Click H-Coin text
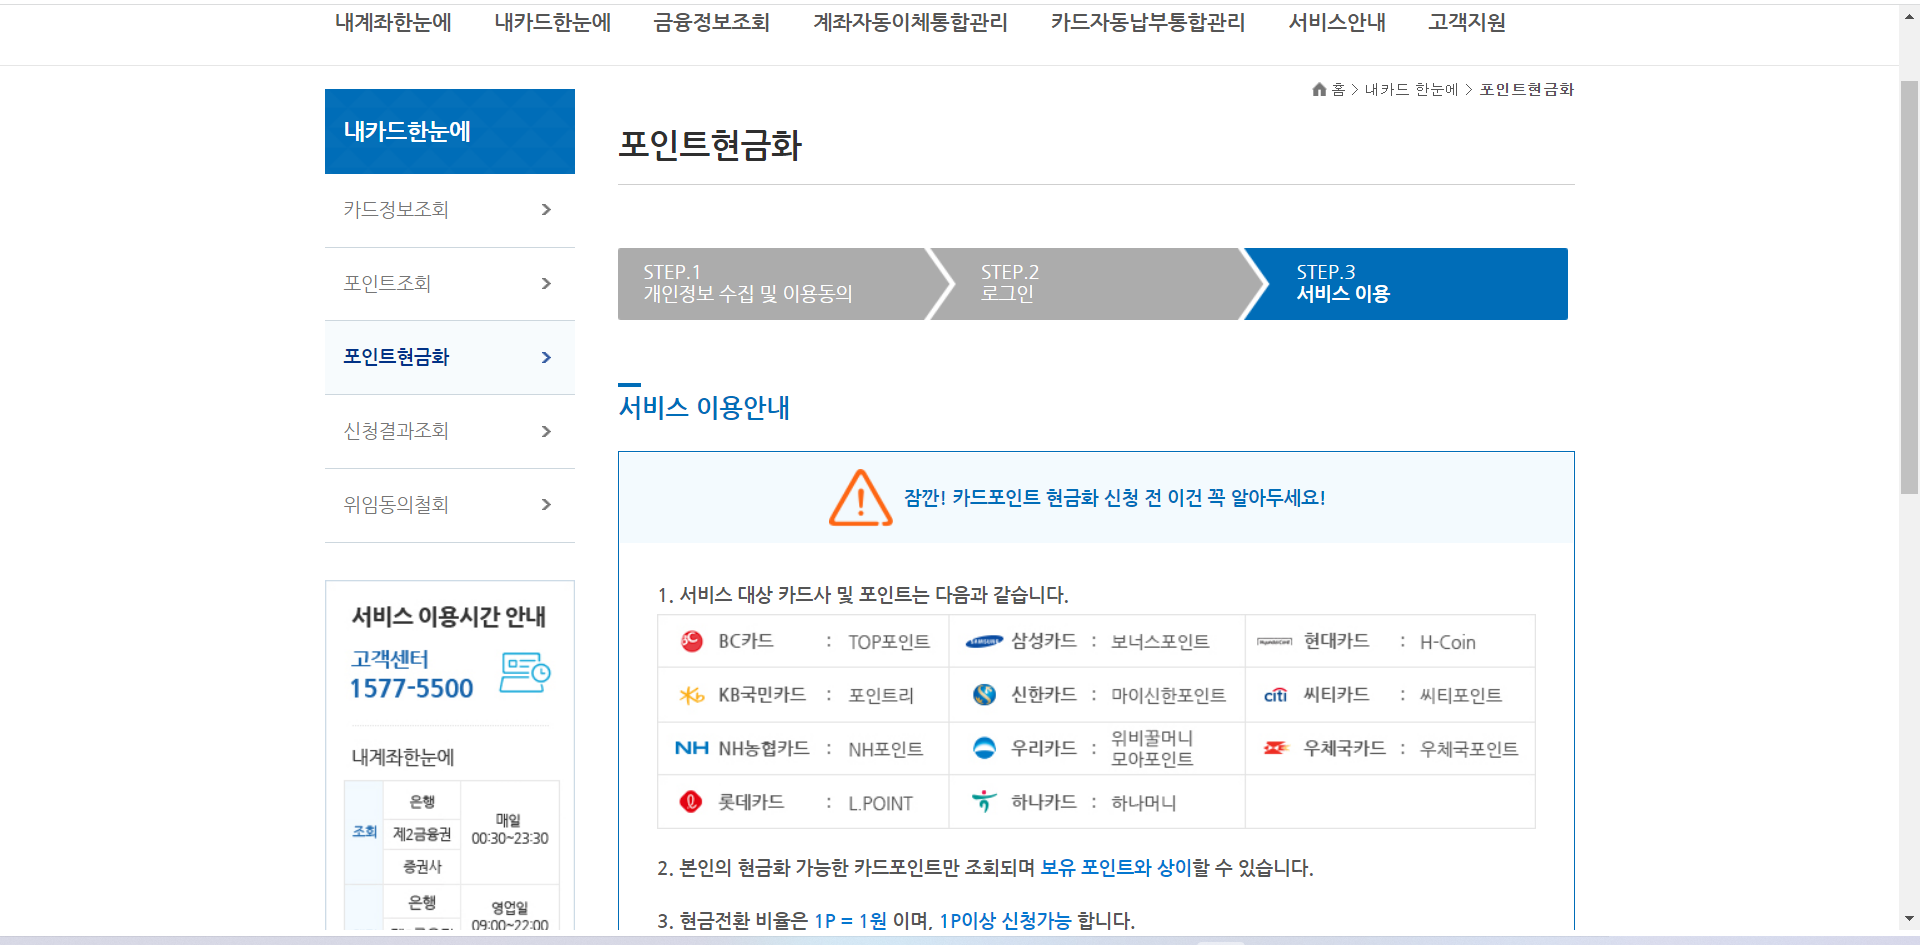The width and height of the screenshot is (1920, 945). tap(1447, 642)
